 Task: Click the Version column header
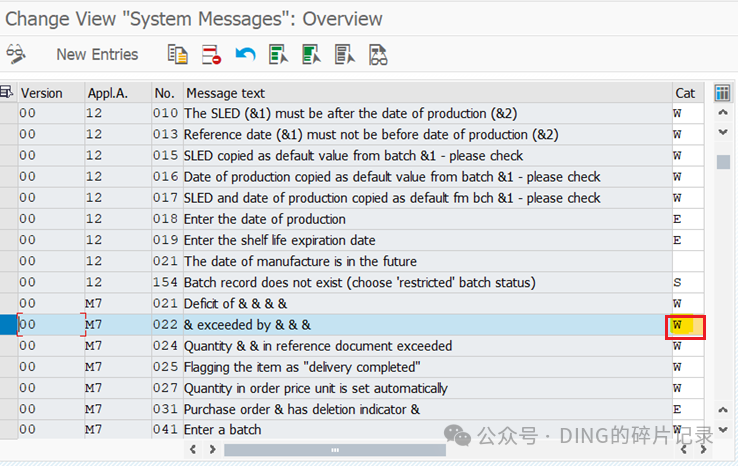click(51, 93)
